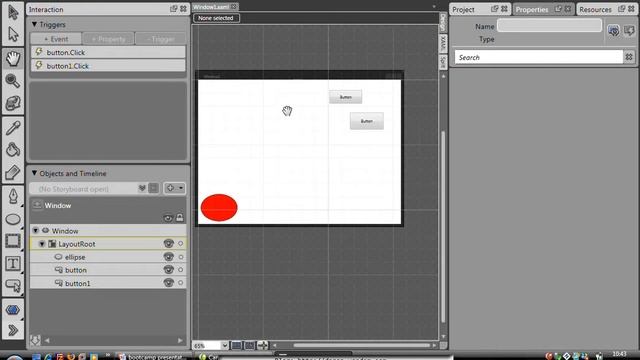
Task: Toggle snap grid visibility at canvas bottom
Action: (x=236, y=345)
